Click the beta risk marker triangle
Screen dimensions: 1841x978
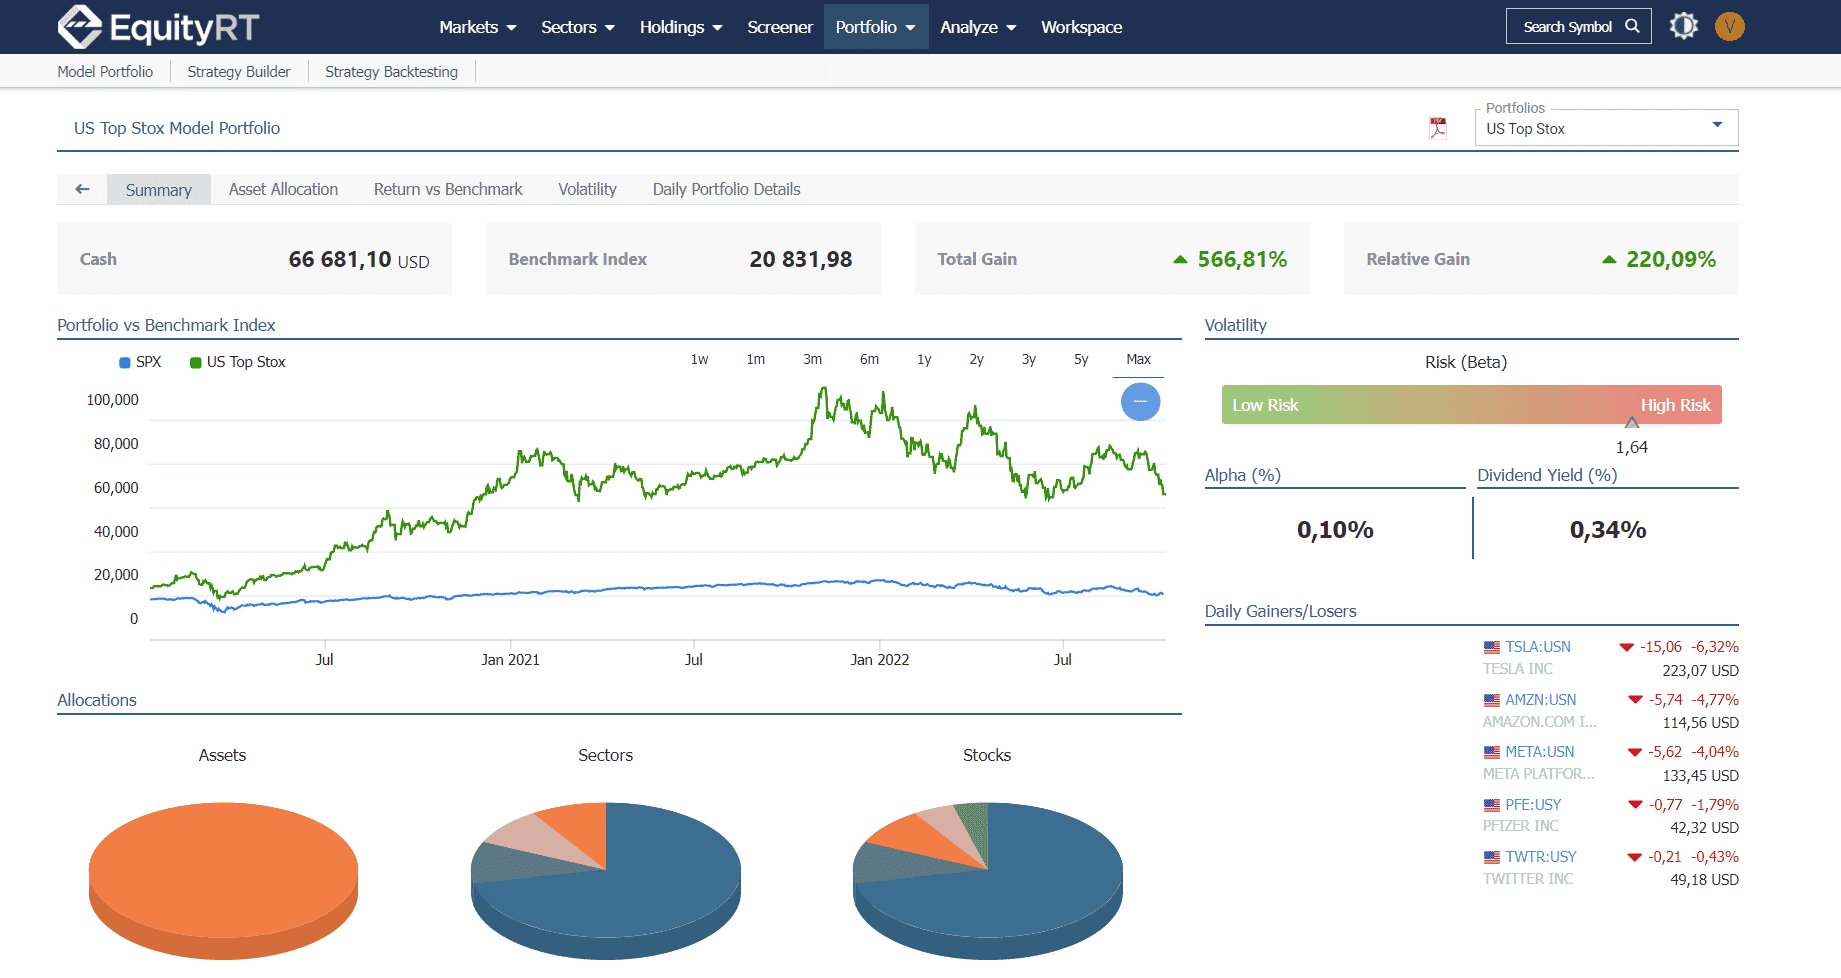point(1632,422)
